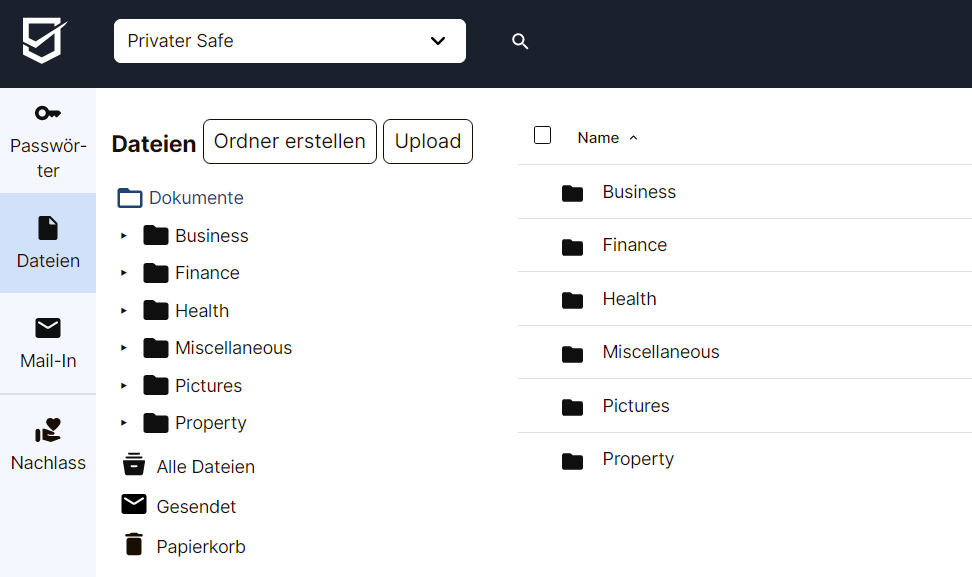The image size is (972, 577).
Task: Open Gesendet via the envelope icon
Action: pyautogui.click(x=134, y=504)
